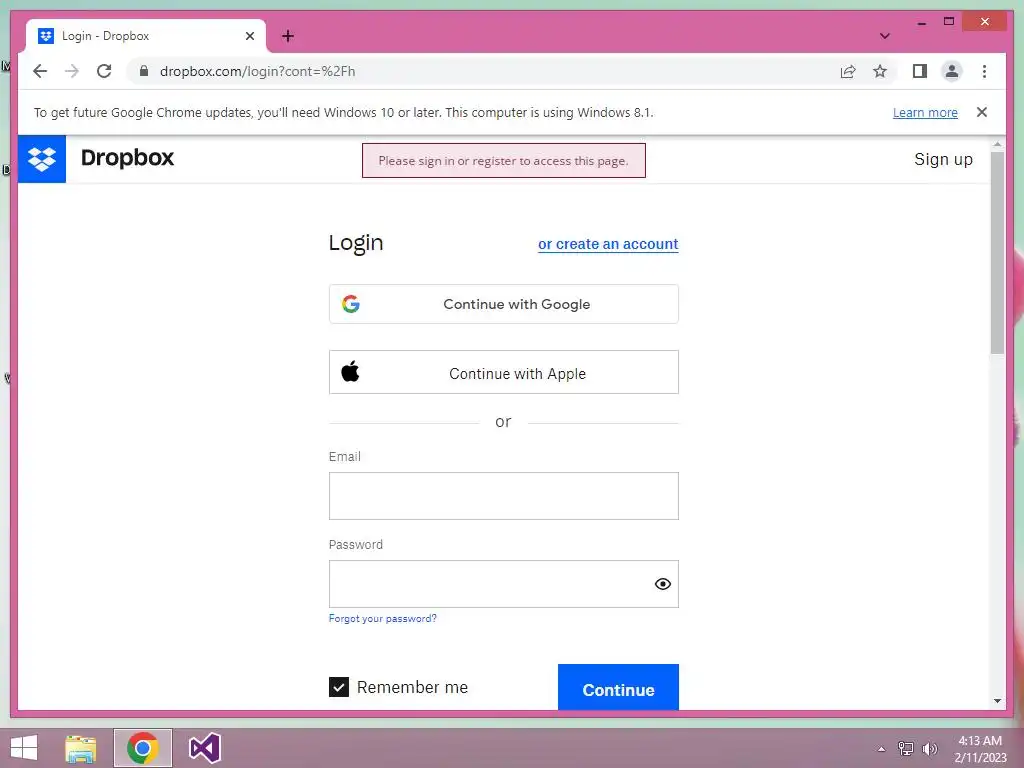Go back using the browser back arrow
The height and width of the screenshot is (768, 1024).
pyautogui.click(x=40, y=71)
